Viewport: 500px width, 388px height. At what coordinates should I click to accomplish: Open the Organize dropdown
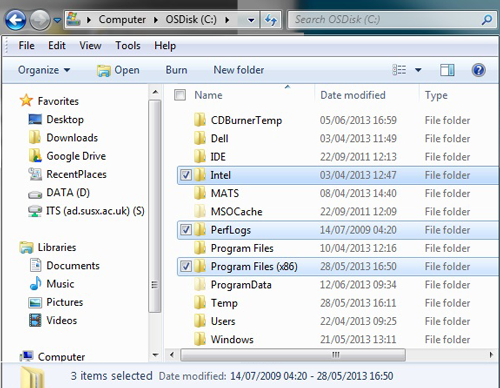44,70
